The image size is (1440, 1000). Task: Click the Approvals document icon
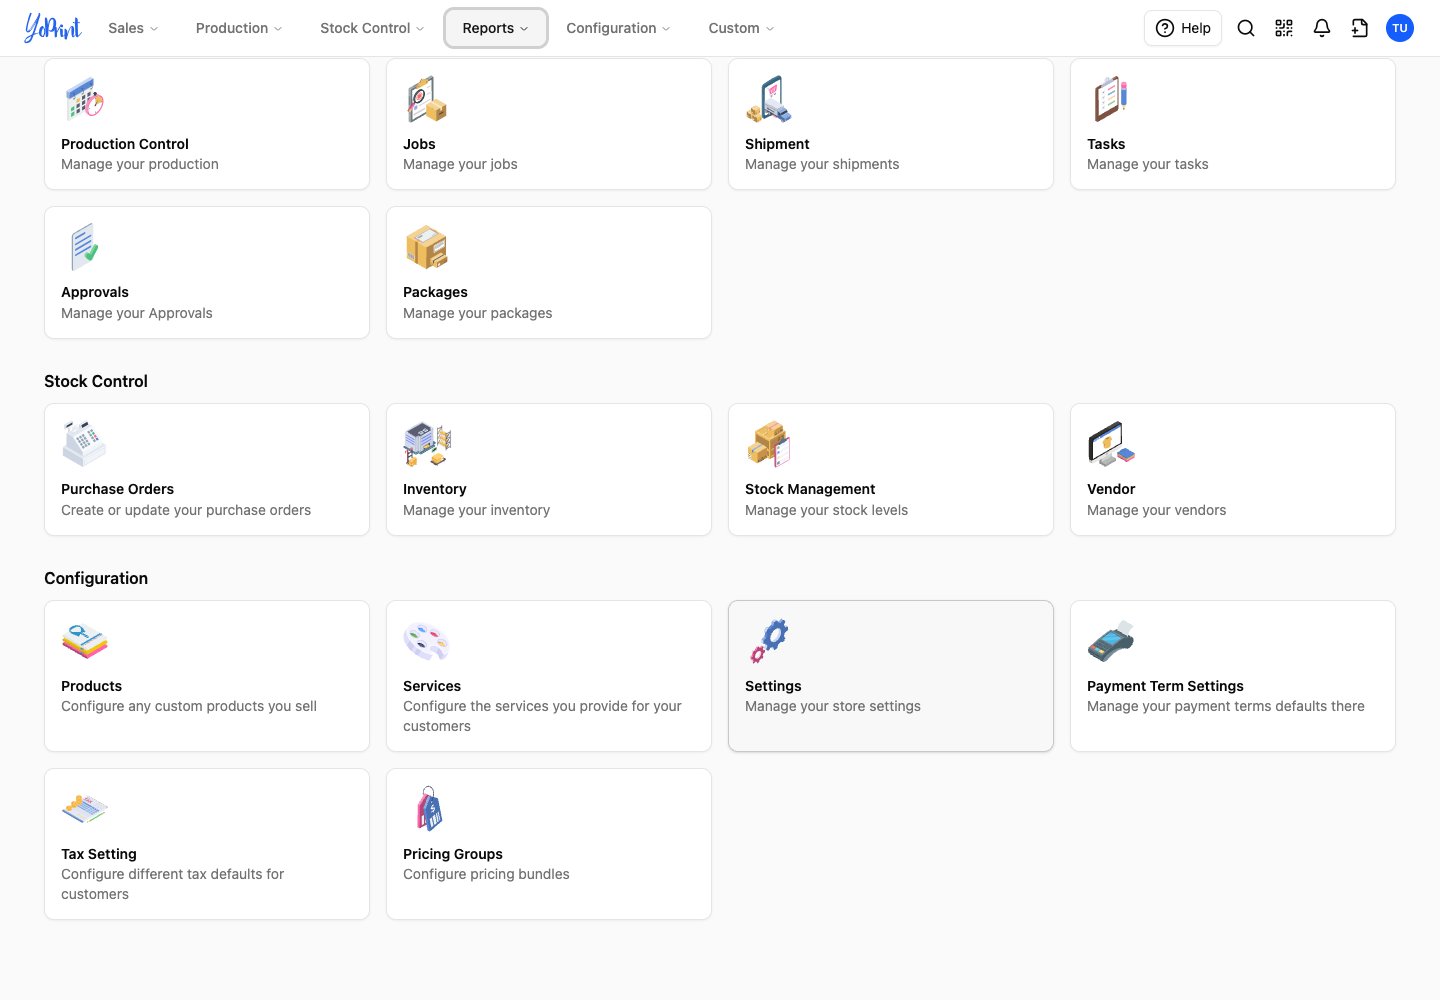click(85, 247)
